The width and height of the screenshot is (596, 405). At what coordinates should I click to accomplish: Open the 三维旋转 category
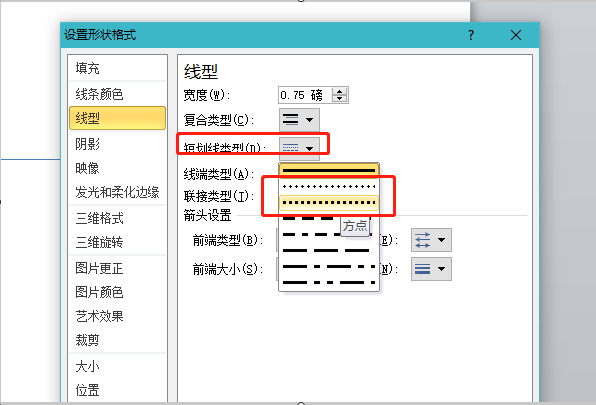[x=117, y=242]
